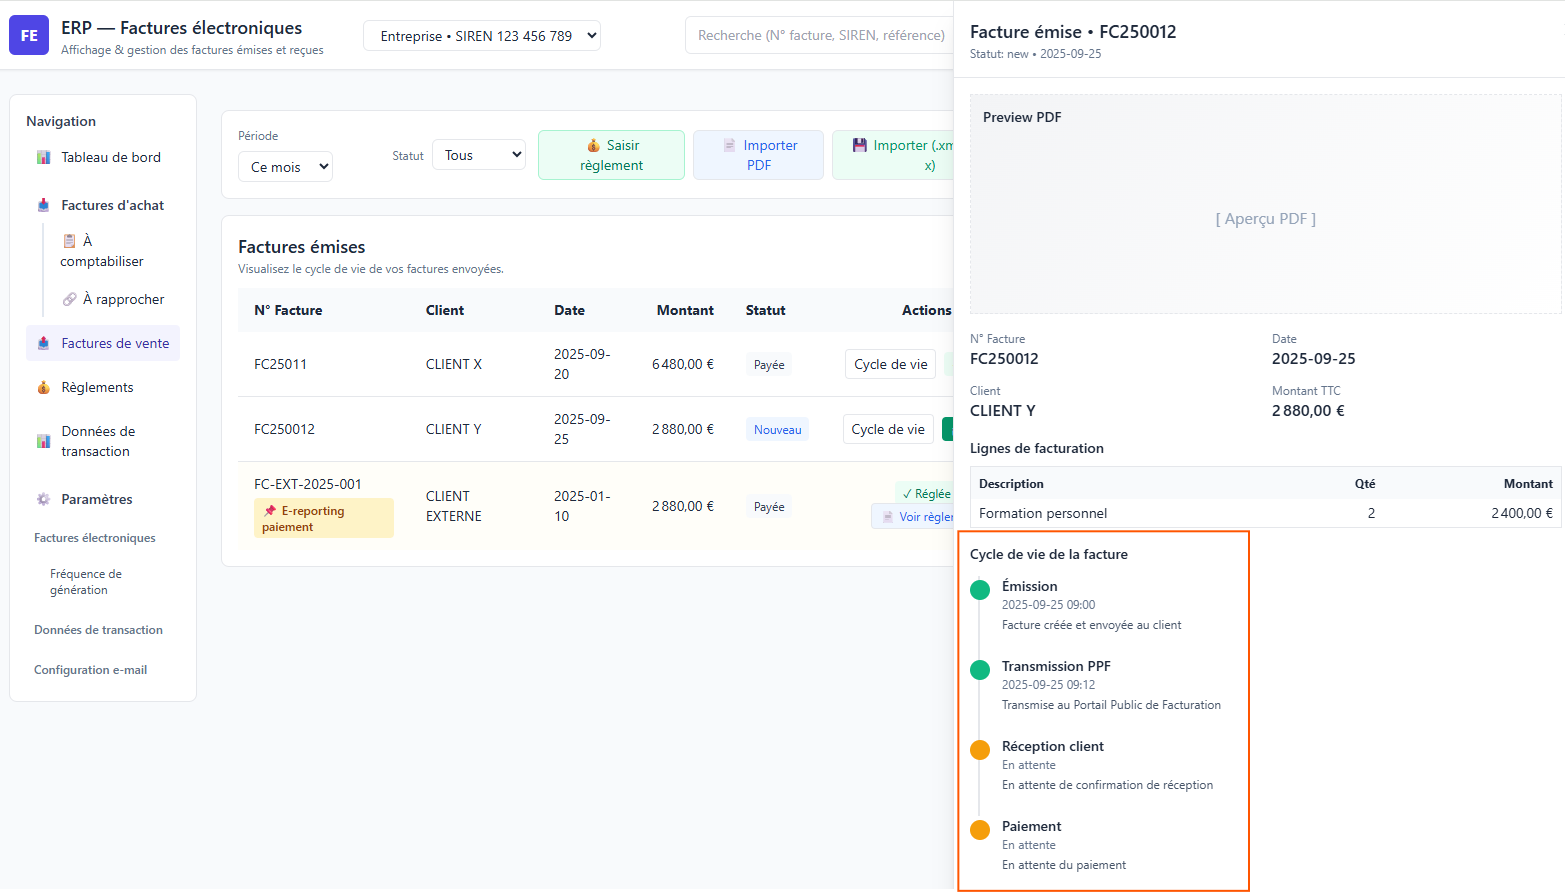Click the document icon on Importer PDF
The image size is (1565, 892).
click(730, 146)
